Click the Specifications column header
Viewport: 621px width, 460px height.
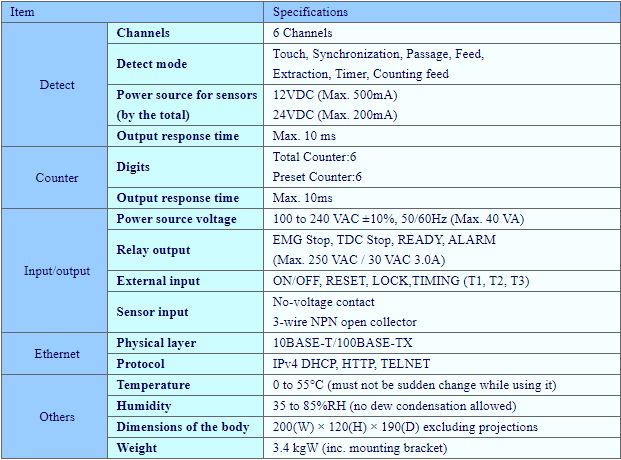[x=310, y=12]
